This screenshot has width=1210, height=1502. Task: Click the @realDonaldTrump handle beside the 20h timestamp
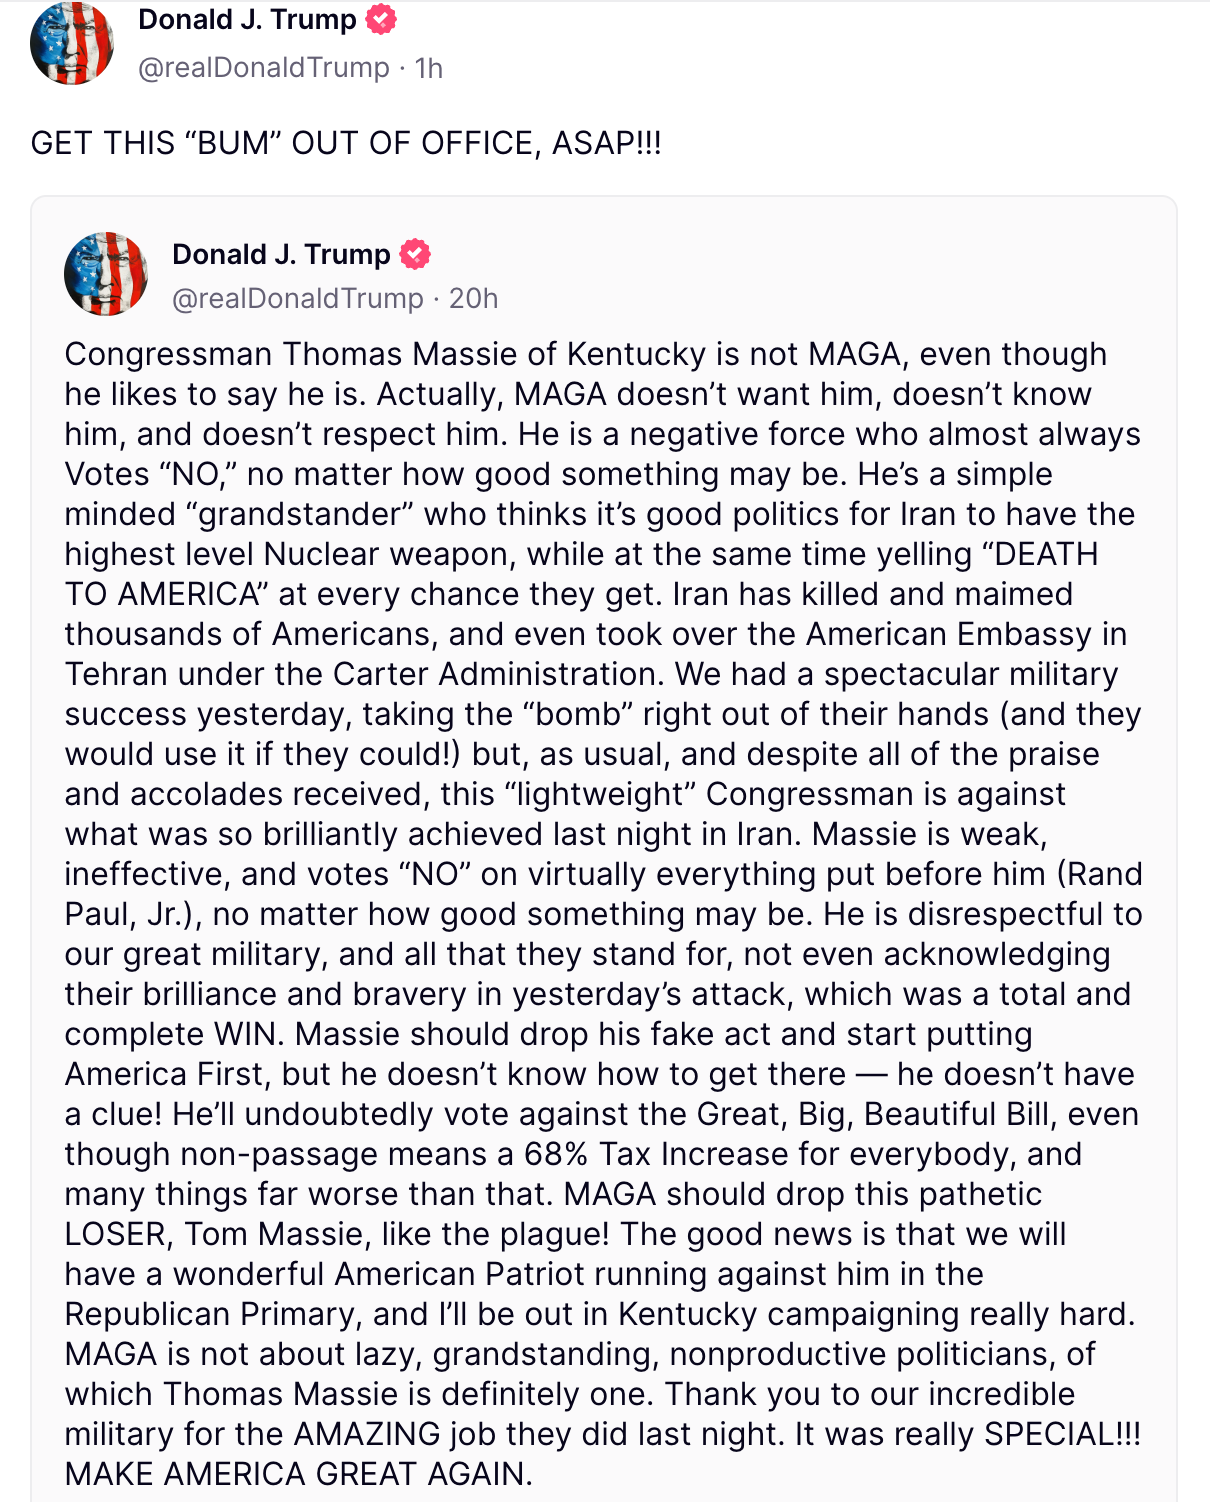pos(298,298)
